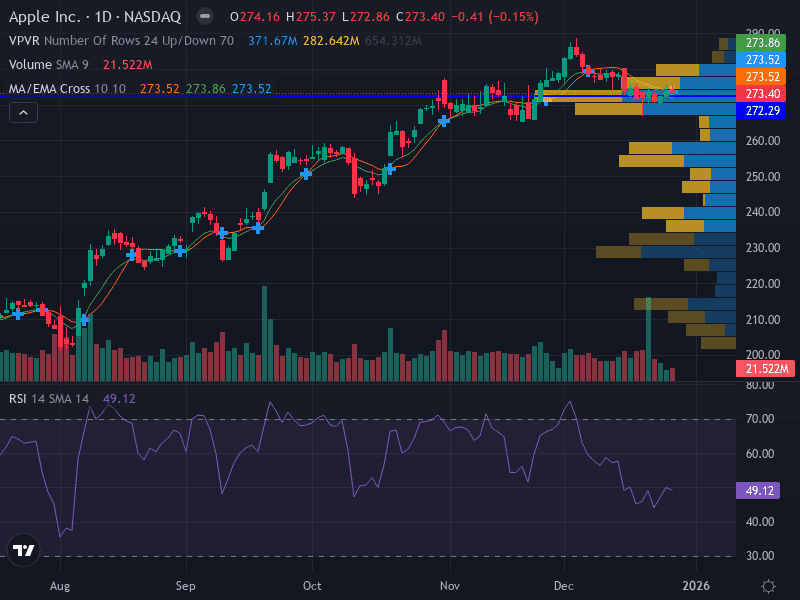Select the RSI 14 SMA 14 label
The width and height of the screenshot is (800, 600).
[49, 399]
